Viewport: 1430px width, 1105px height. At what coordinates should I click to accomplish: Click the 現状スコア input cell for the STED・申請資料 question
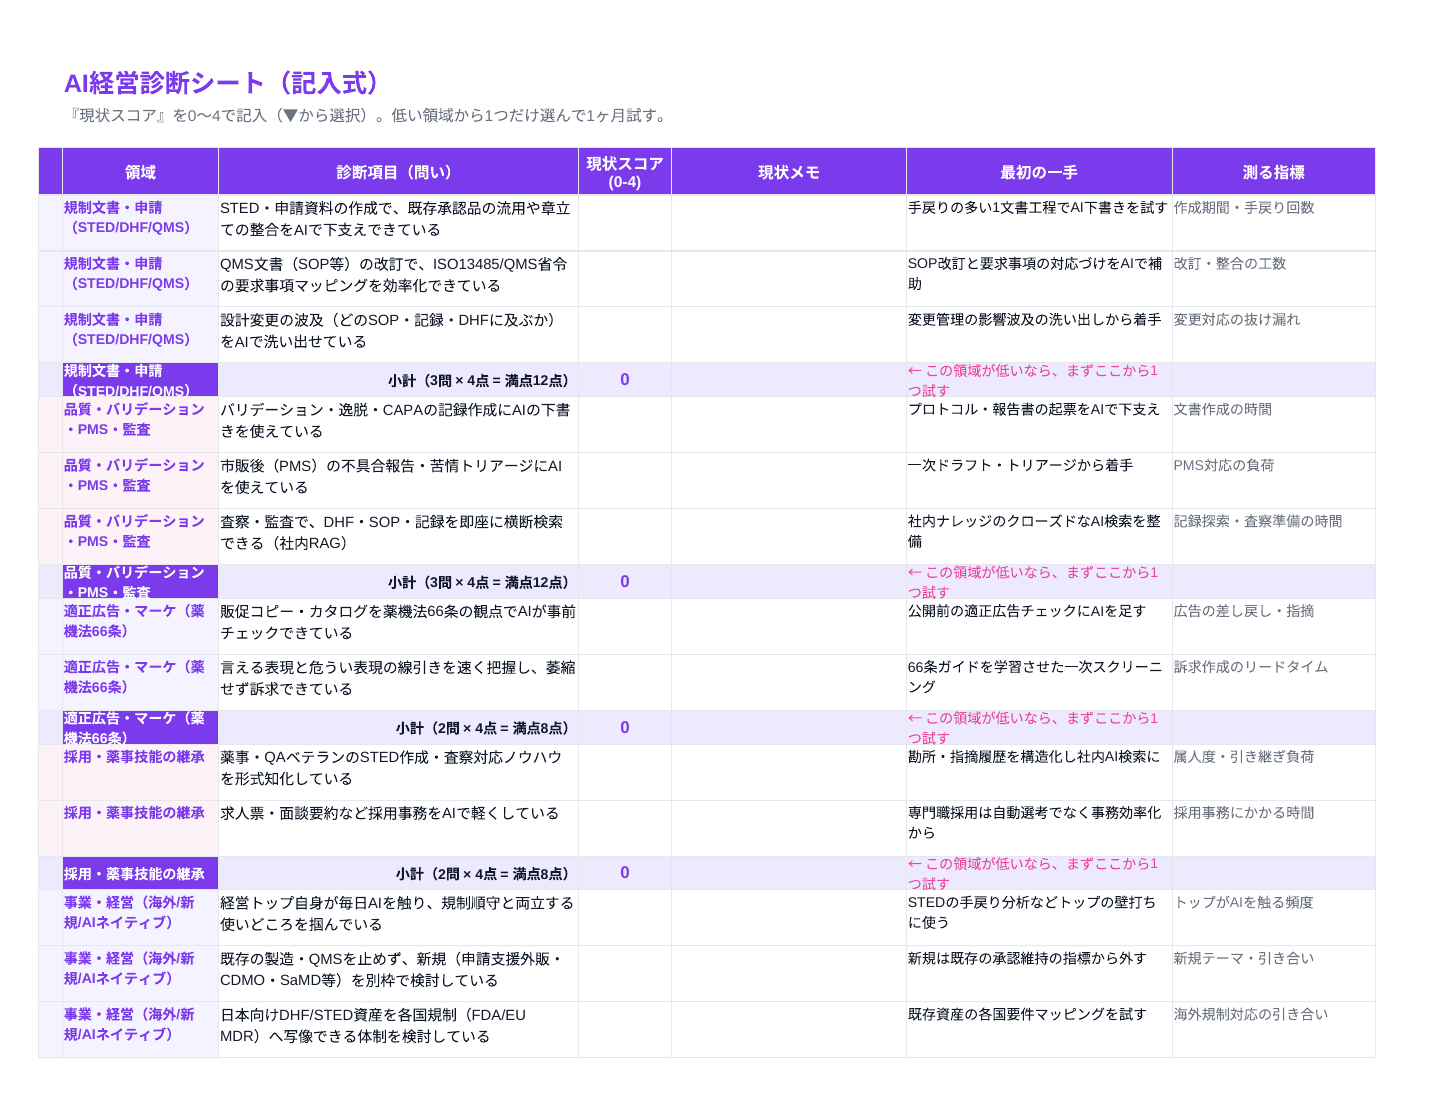[625, 222]
